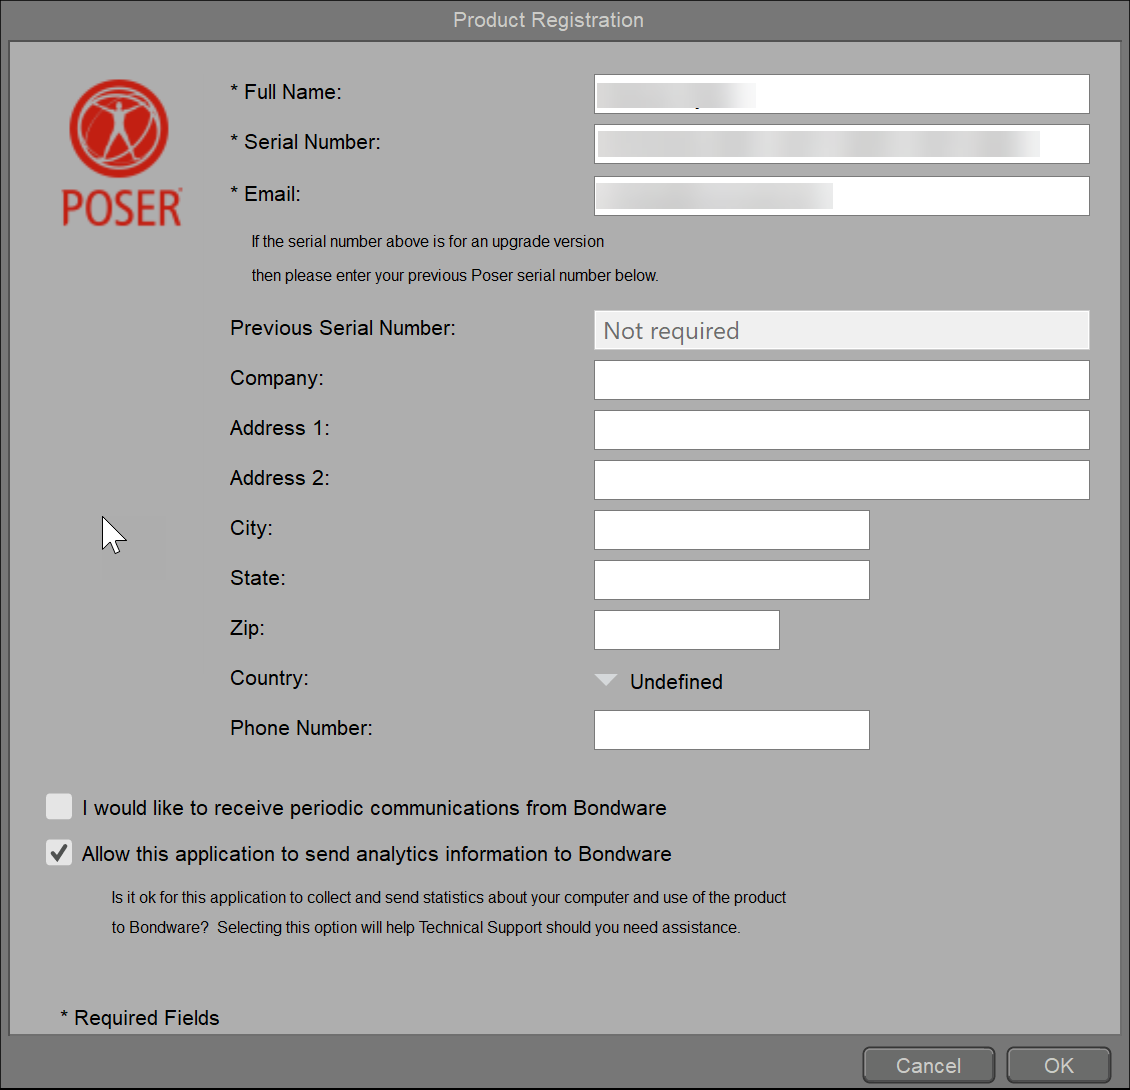The width and height of the screenshot is (1130, 1090).
Task: Place cursor in Address 1 field
Action: tap(840, 430)
